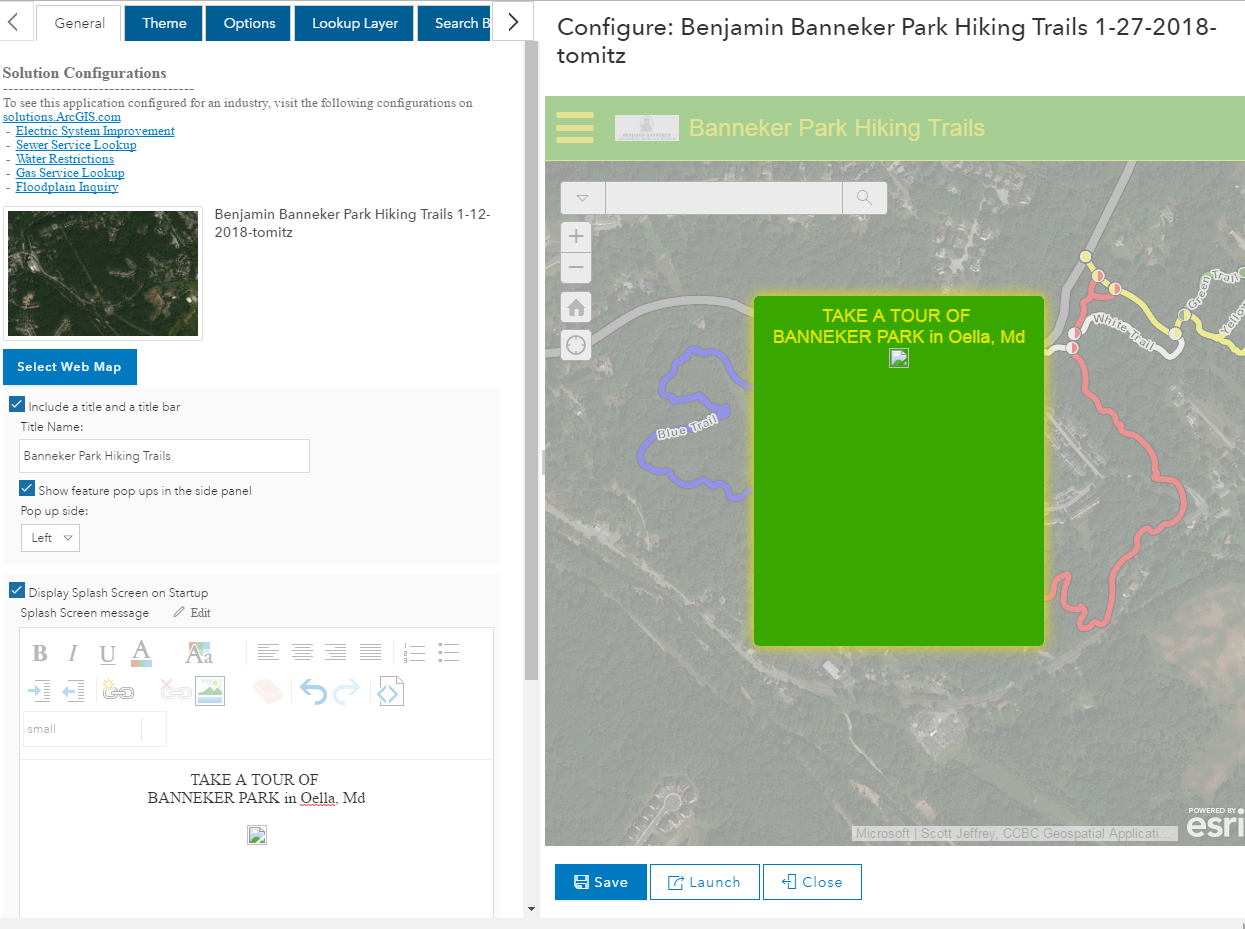The height and width of the screenshot is (929, 1245).
Task: Click the Banneker Park logo in title bar
Action: pyautogui.click(x=646, y=127)
